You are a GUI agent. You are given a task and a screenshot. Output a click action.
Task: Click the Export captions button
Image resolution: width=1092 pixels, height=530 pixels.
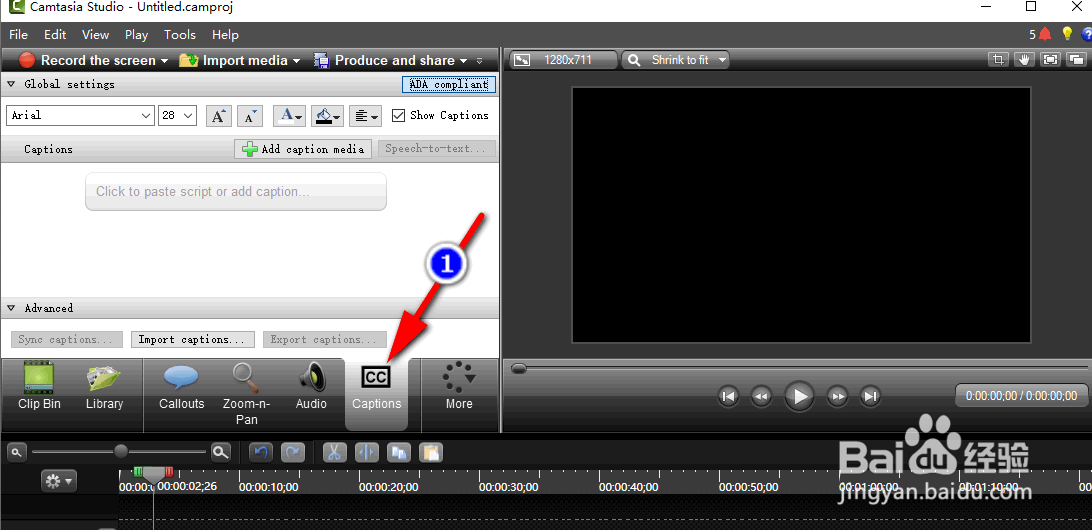[325, 339]
